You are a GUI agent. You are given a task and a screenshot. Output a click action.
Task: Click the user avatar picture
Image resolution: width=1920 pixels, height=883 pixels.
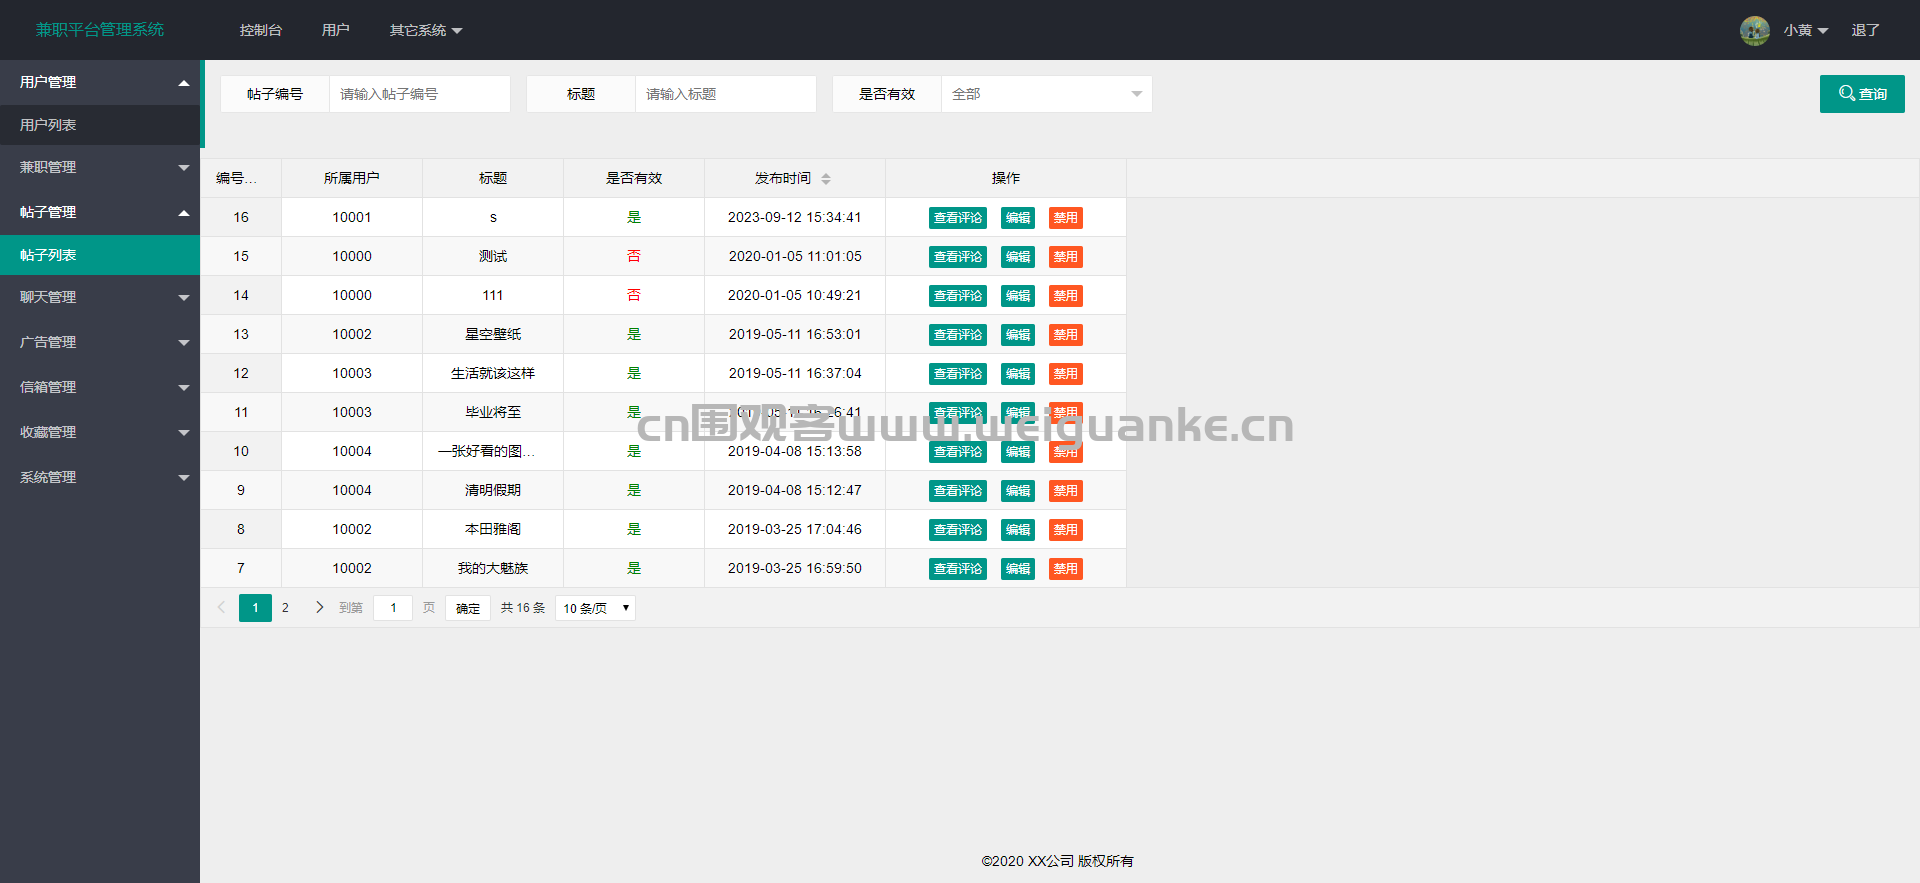(1754, 30)
